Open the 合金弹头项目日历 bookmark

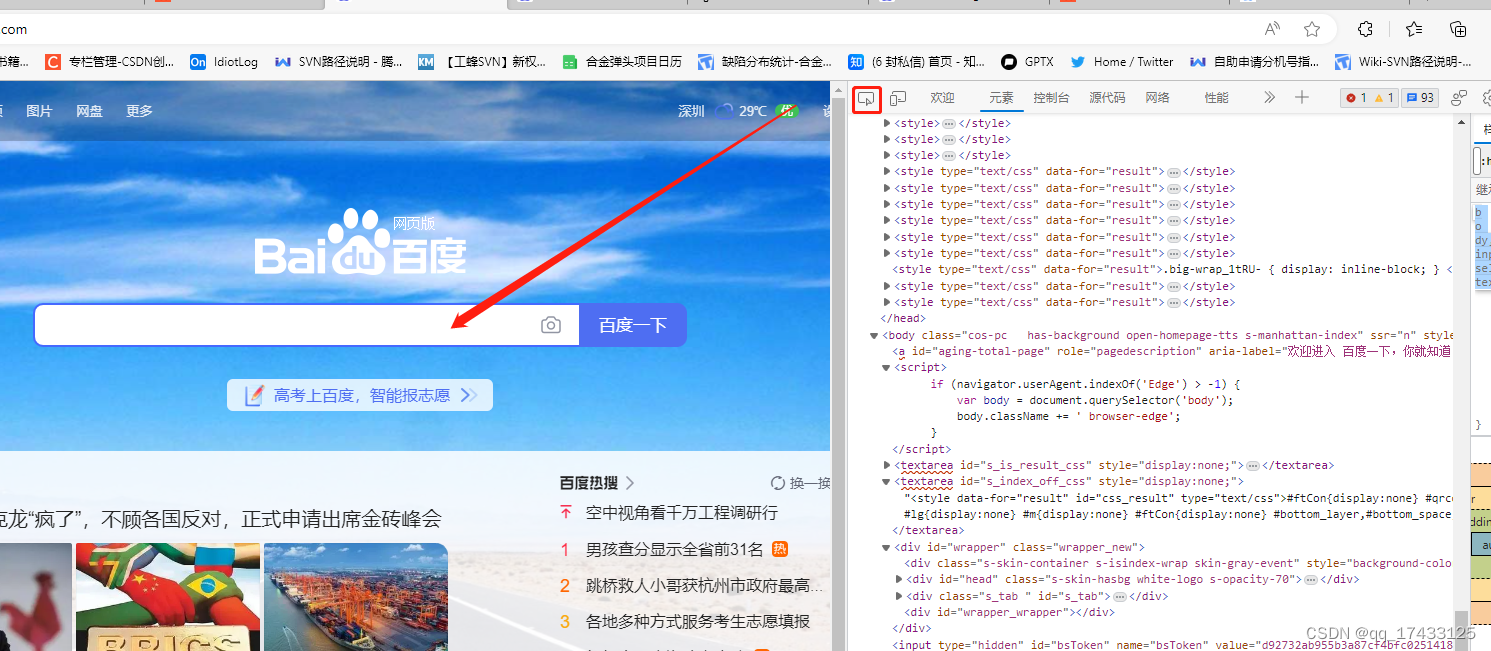(622, 62)
